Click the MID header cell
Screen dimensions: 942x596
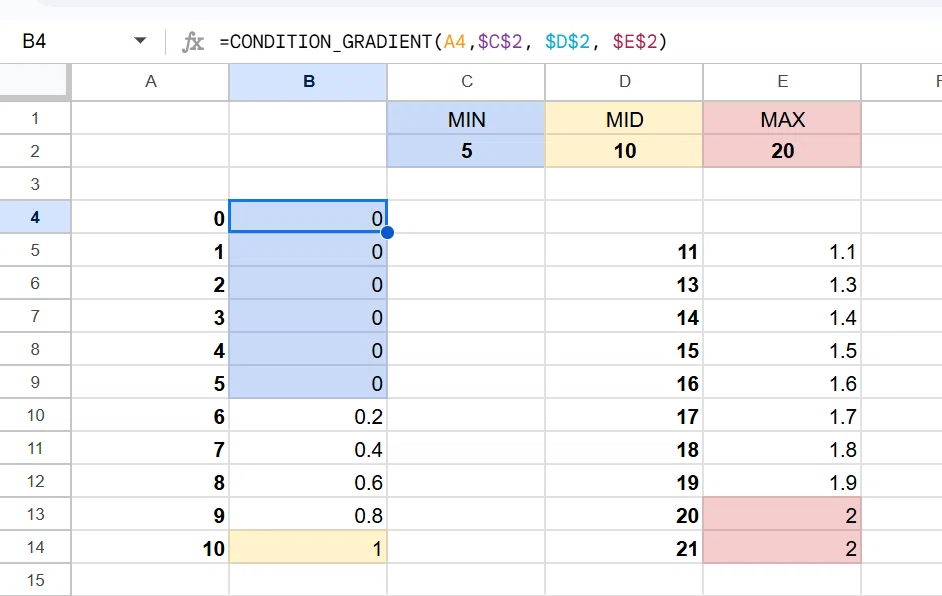pyautogui.click(x=624, y=118)
